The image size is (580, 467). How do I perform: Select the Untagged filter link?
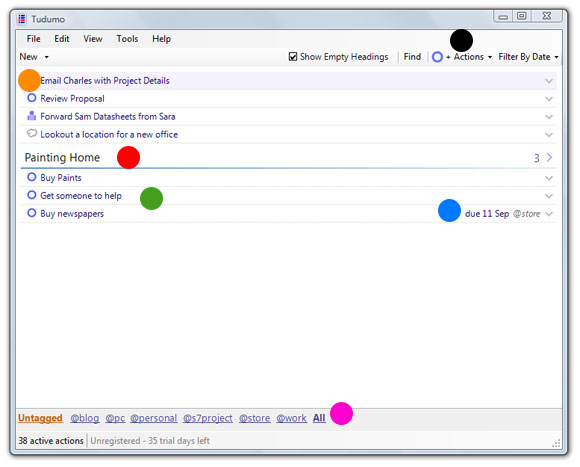tap(40, 418)
